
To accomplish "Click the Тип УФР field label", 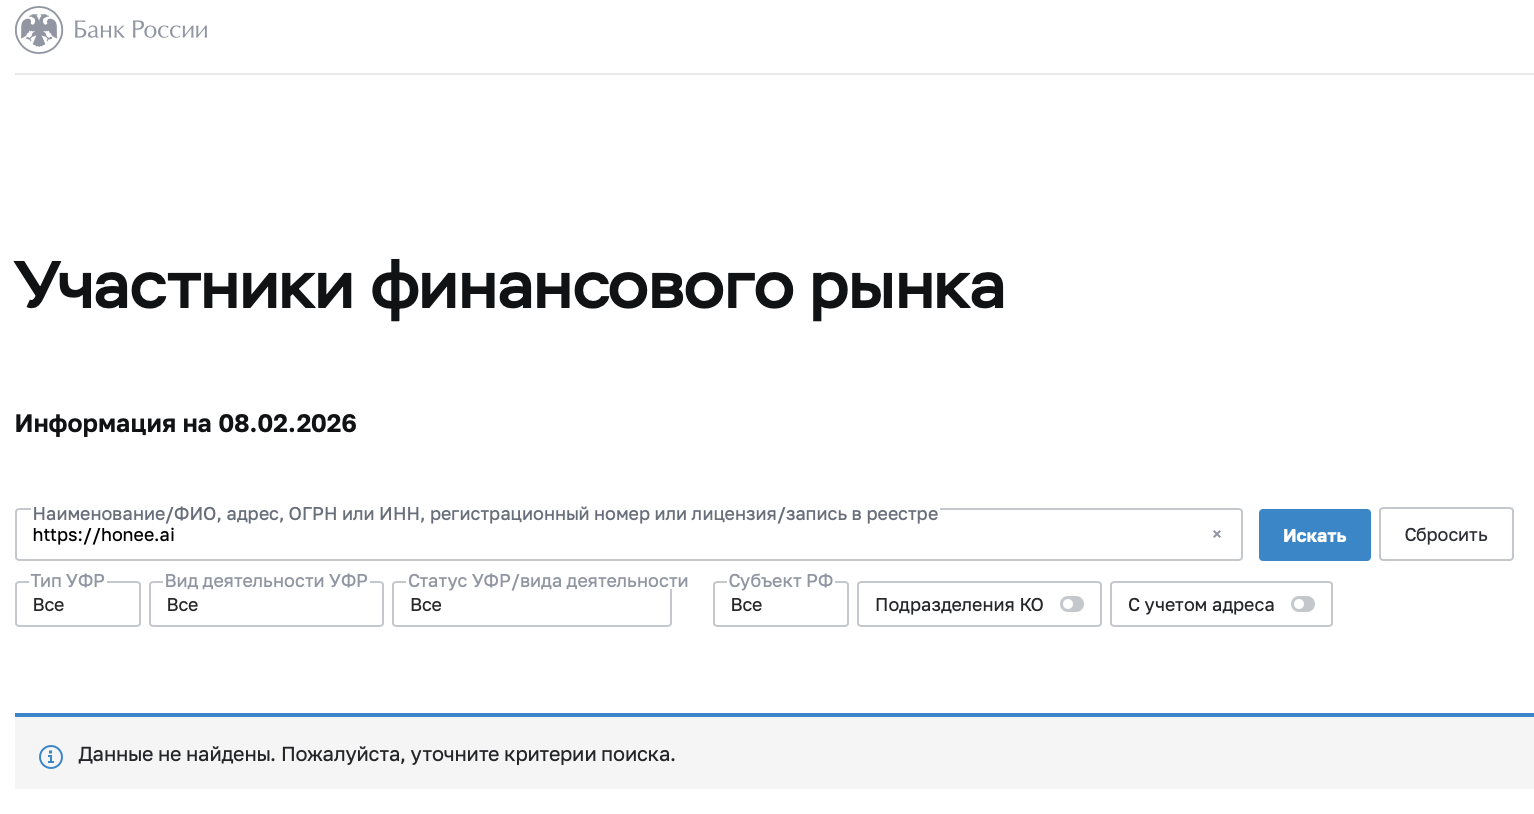I will coord(67,581).
